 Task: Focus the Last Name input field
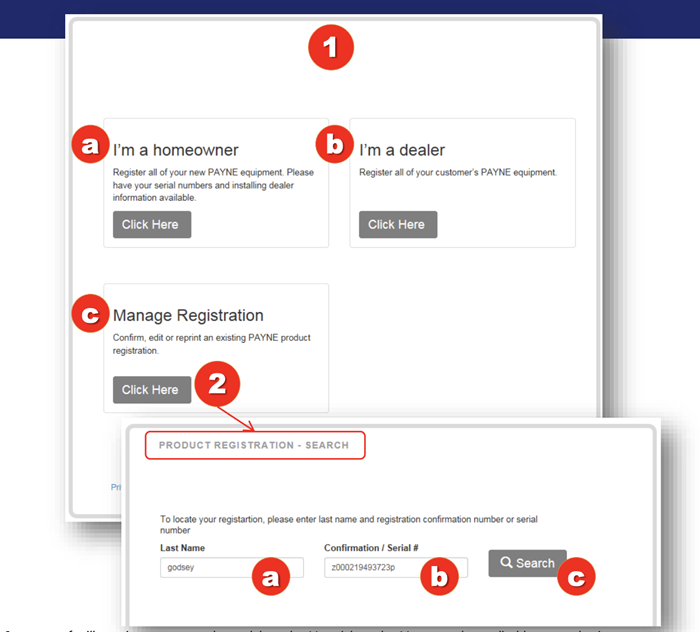tap(205, 568)
